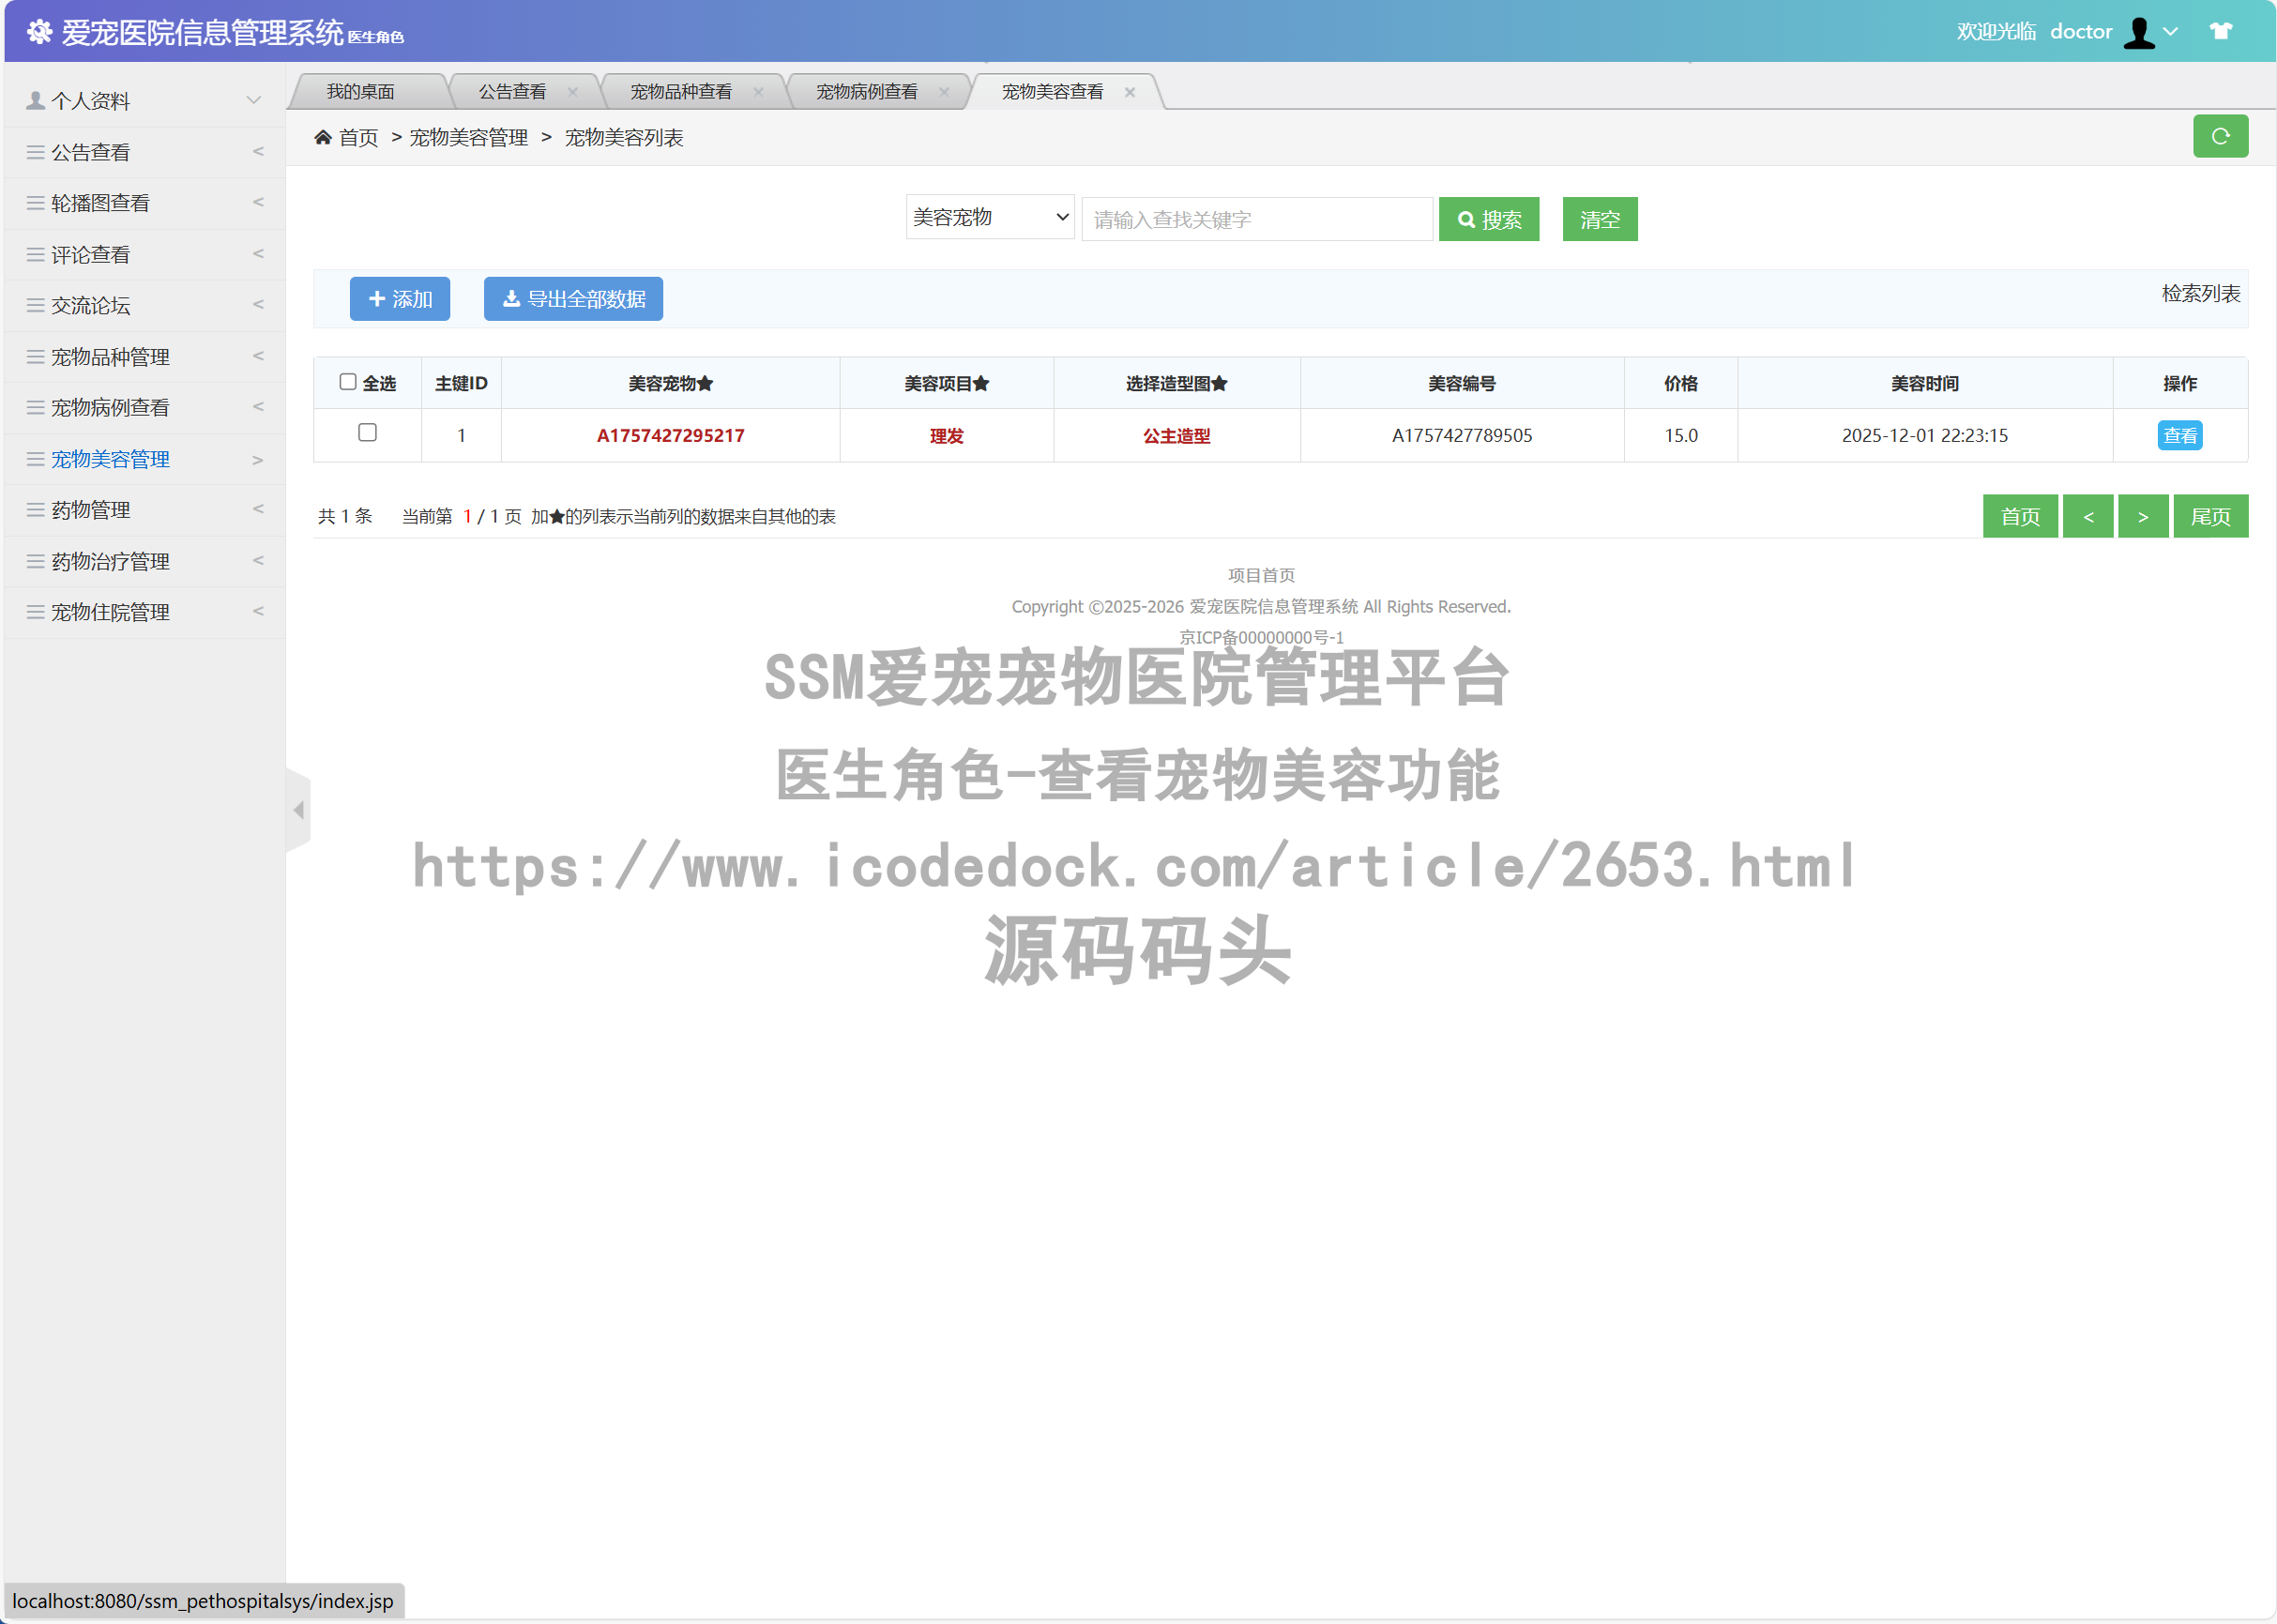2277x1624 pixels.
Task: Click the doctor user avatar icon
Action: coord(2139,32)
